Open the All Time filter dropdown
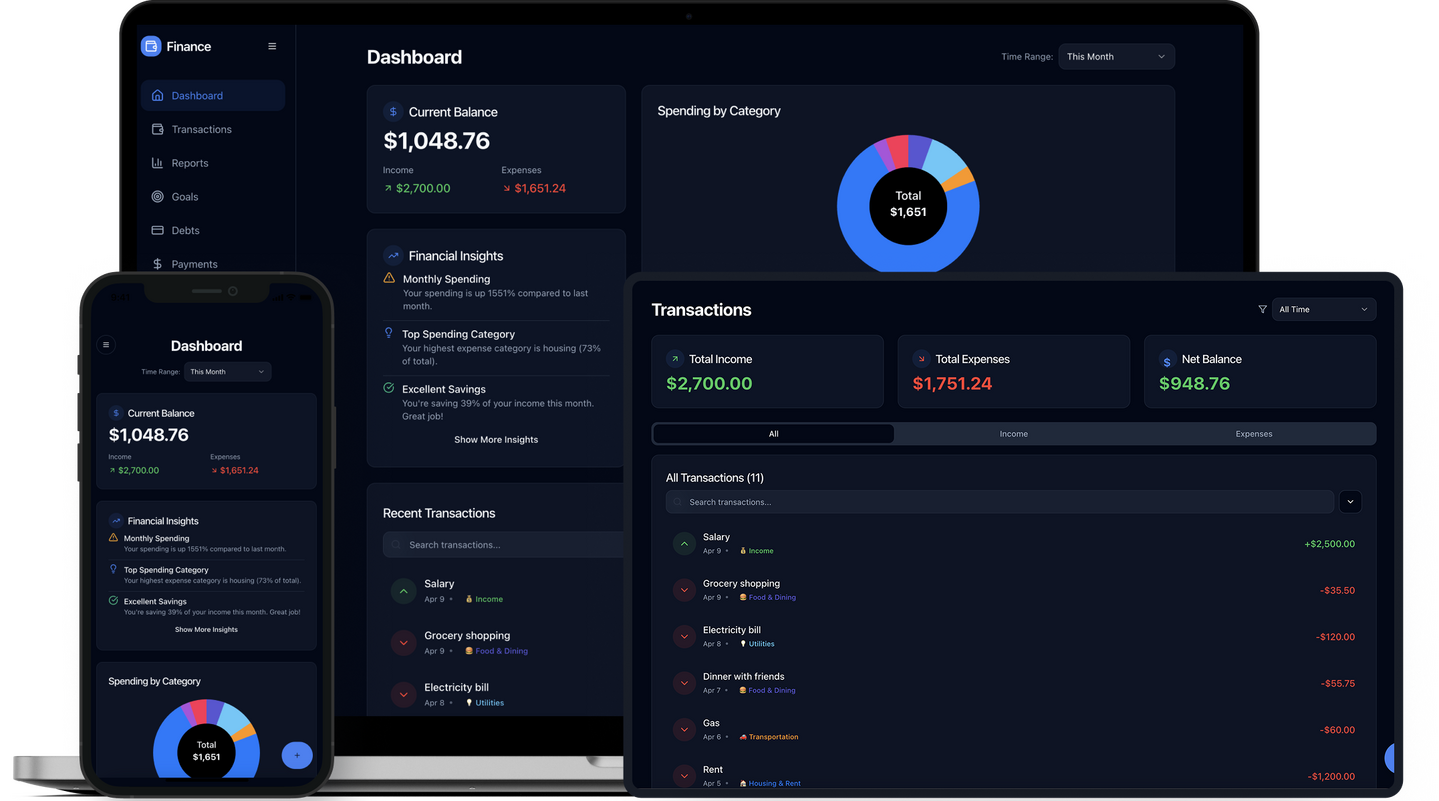Screen dimensions: 1439x801 [1323, 310]
